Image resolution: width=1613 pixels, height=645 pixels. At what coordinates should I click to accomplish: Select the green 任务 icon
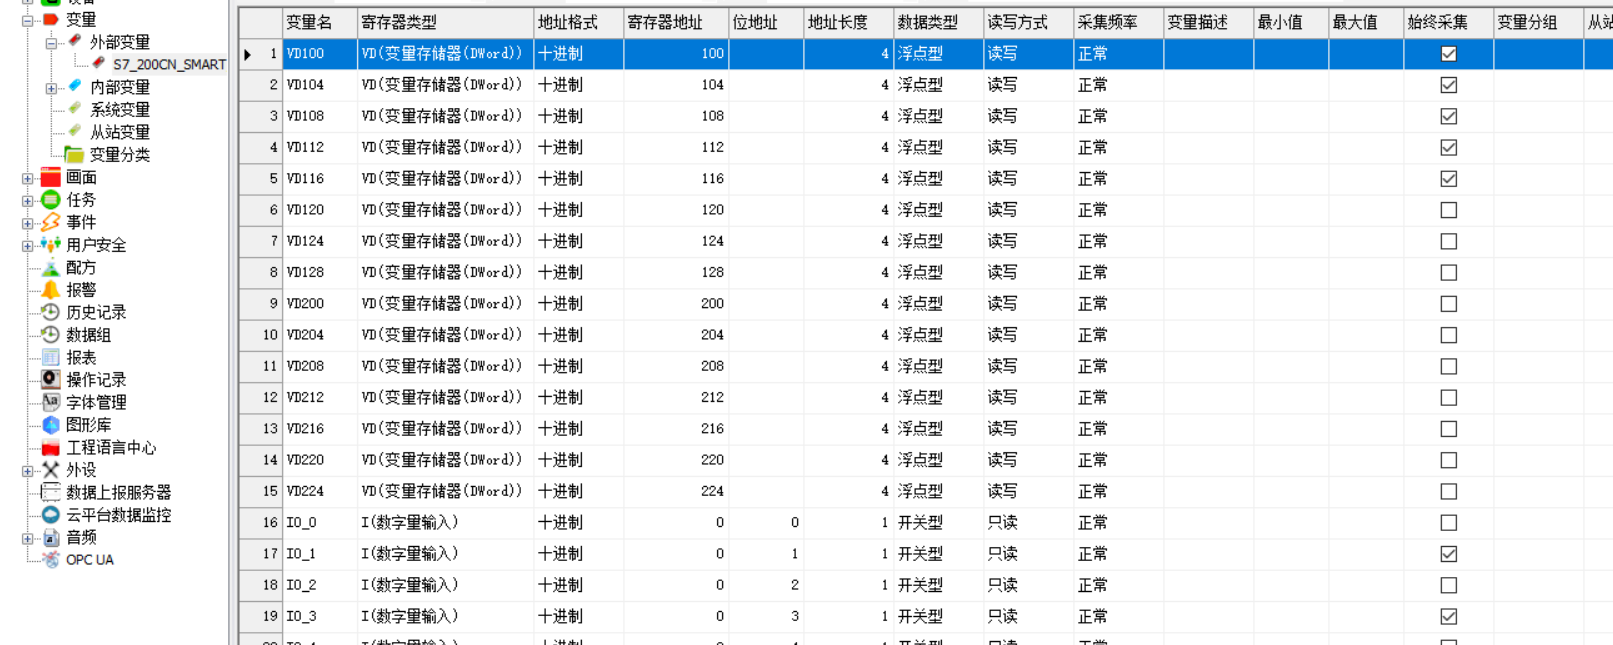tap(51, 200)
